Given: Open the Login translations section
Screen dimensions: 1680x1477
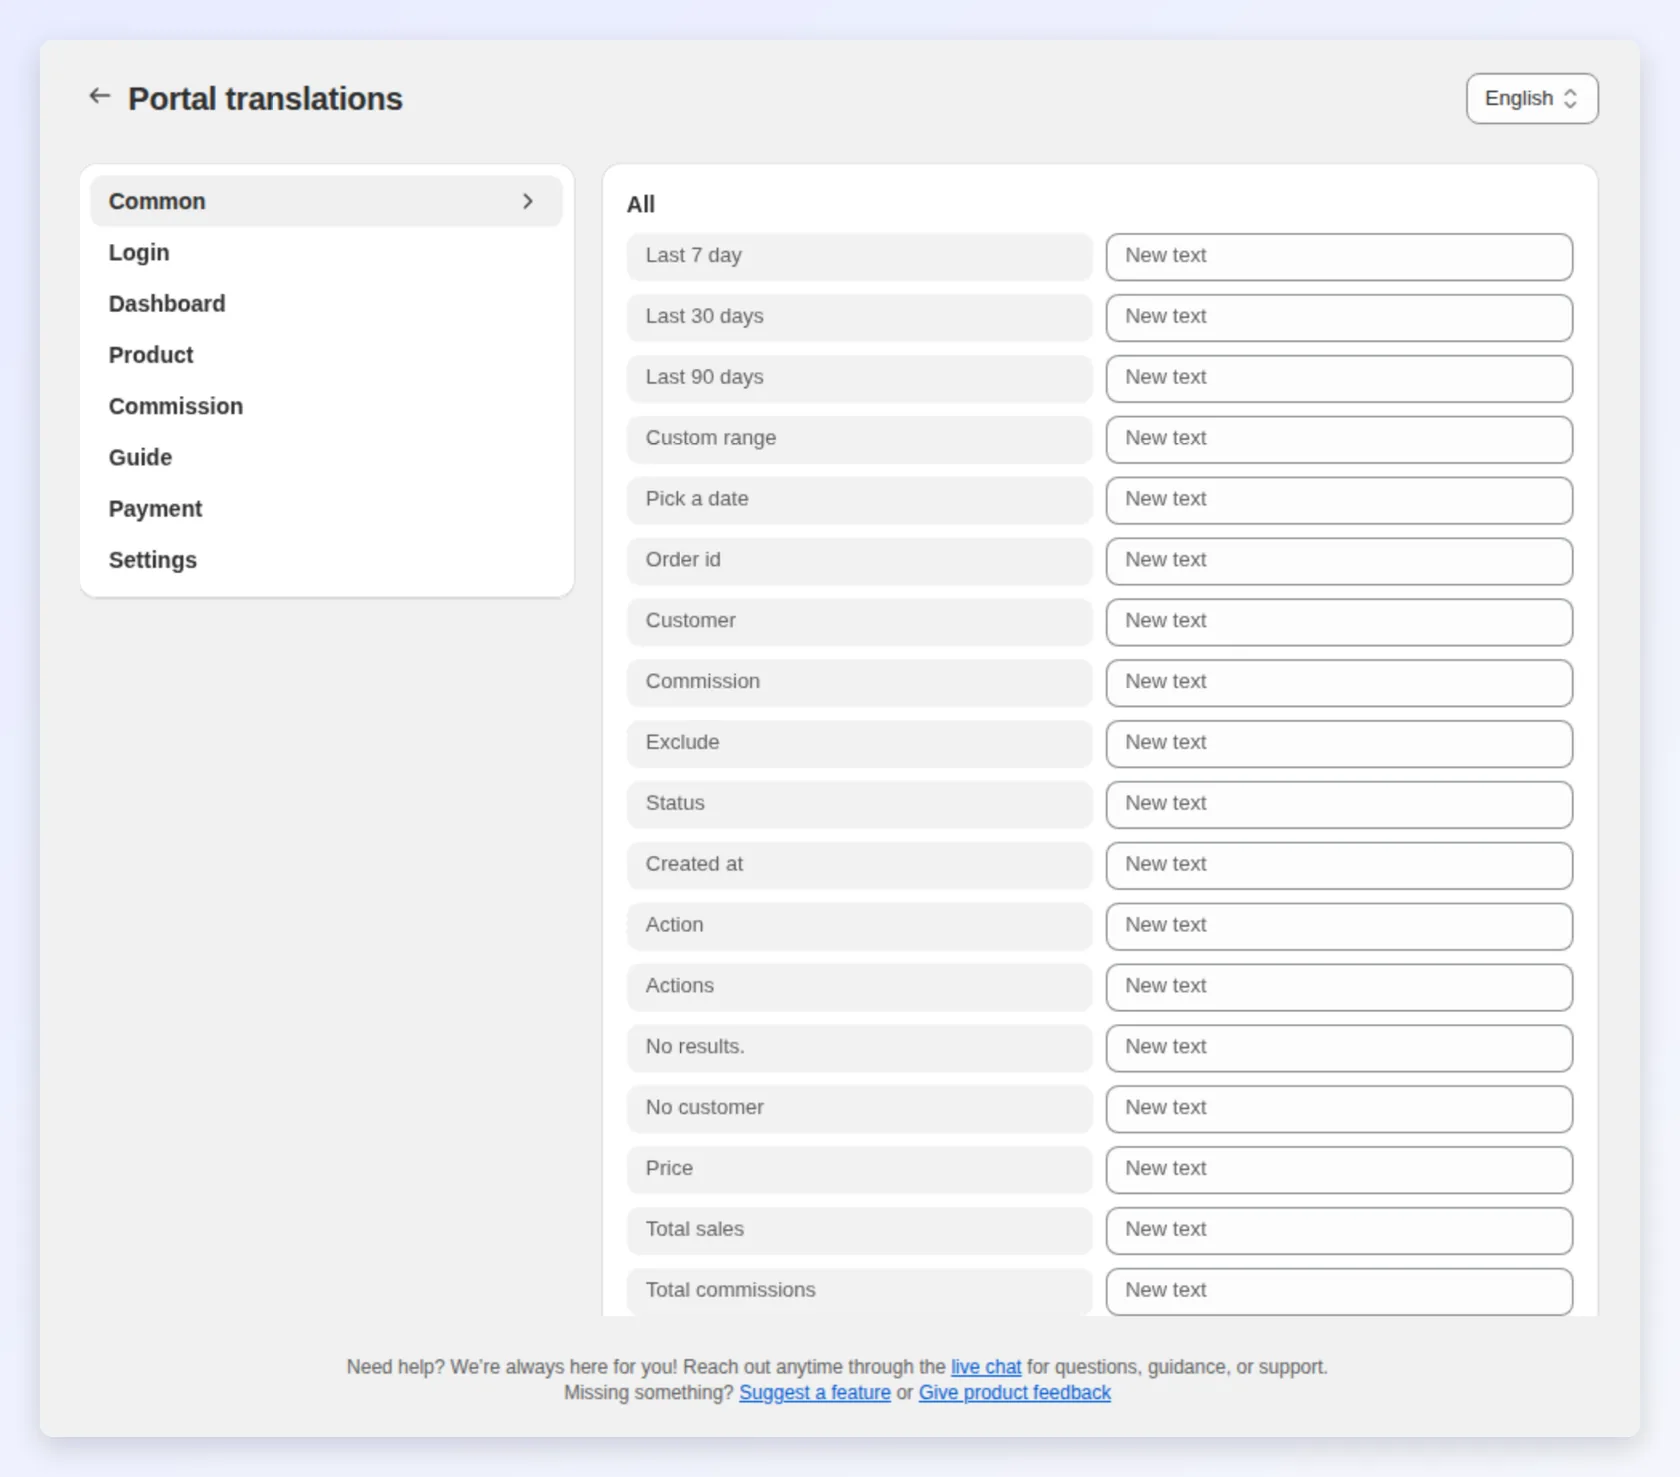Looking at the screenshot, I should 326,252.
